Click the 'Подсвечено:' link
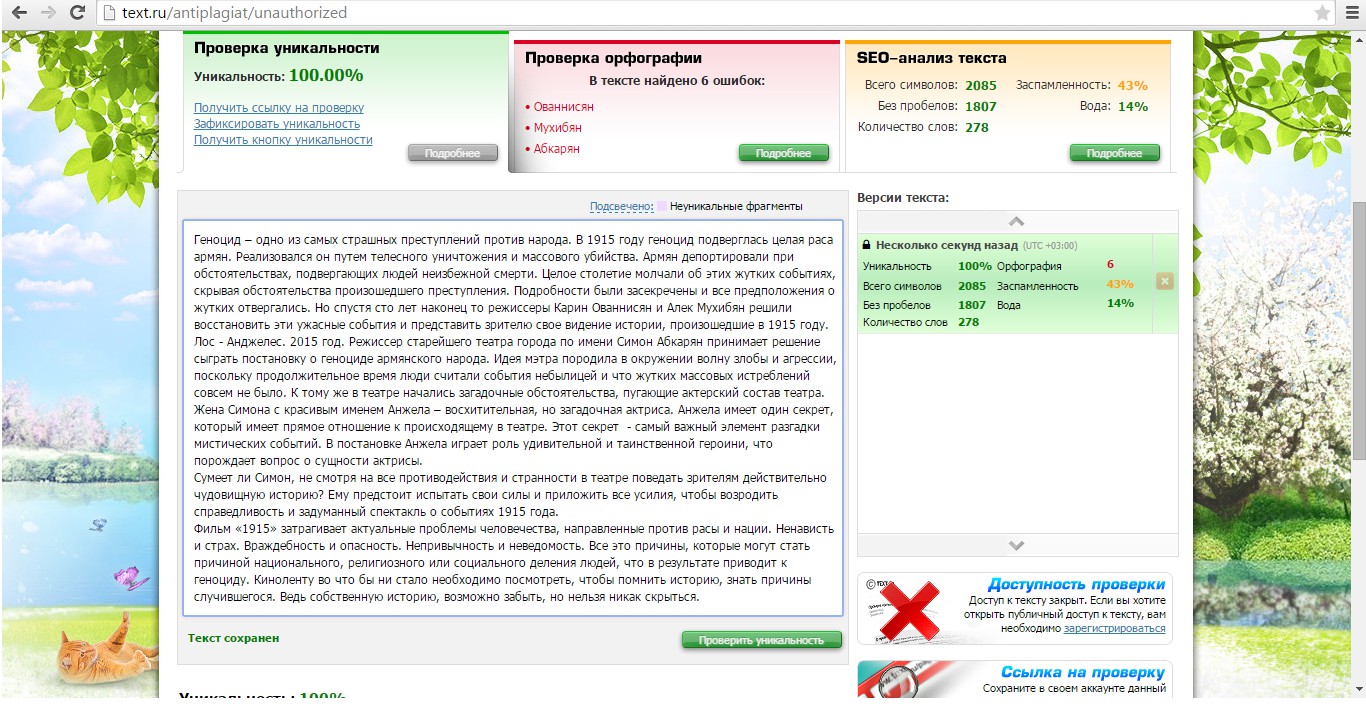Image resolution: width=1366 pixels, height=728 pixels. point(621,206)
